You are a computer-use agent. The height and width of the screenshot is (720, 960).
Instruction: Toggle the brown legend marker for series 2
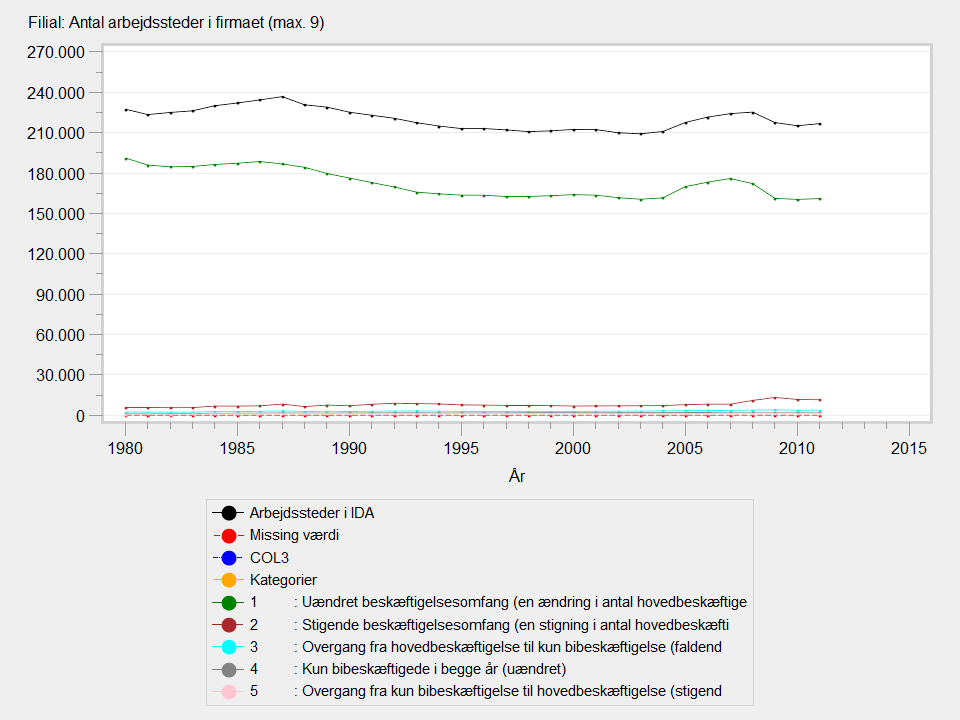pyautogui.click(x=228, y=624)
